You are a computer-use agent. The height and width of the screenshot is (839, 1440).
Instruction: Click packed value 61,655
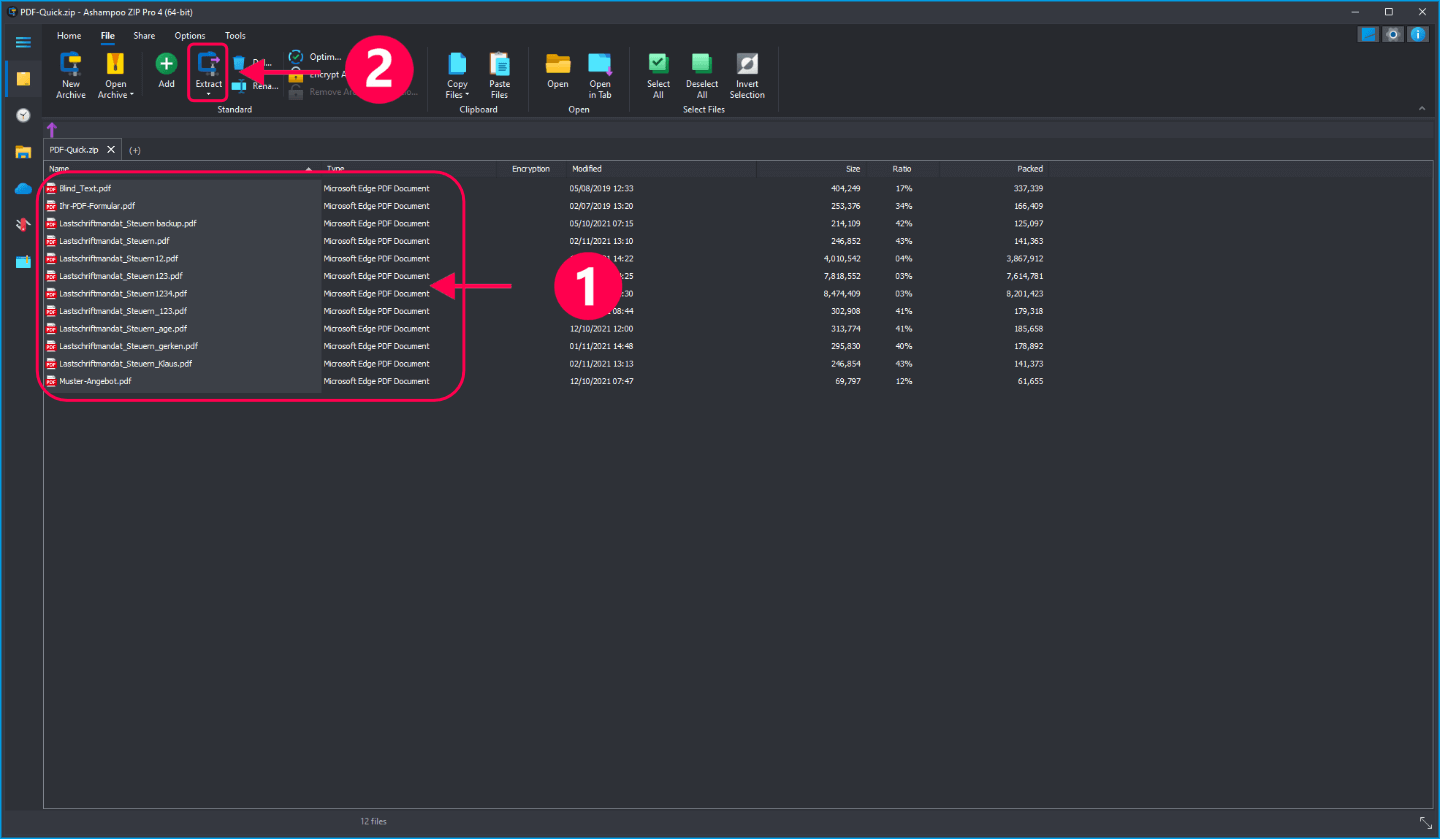click(1031, 381)
